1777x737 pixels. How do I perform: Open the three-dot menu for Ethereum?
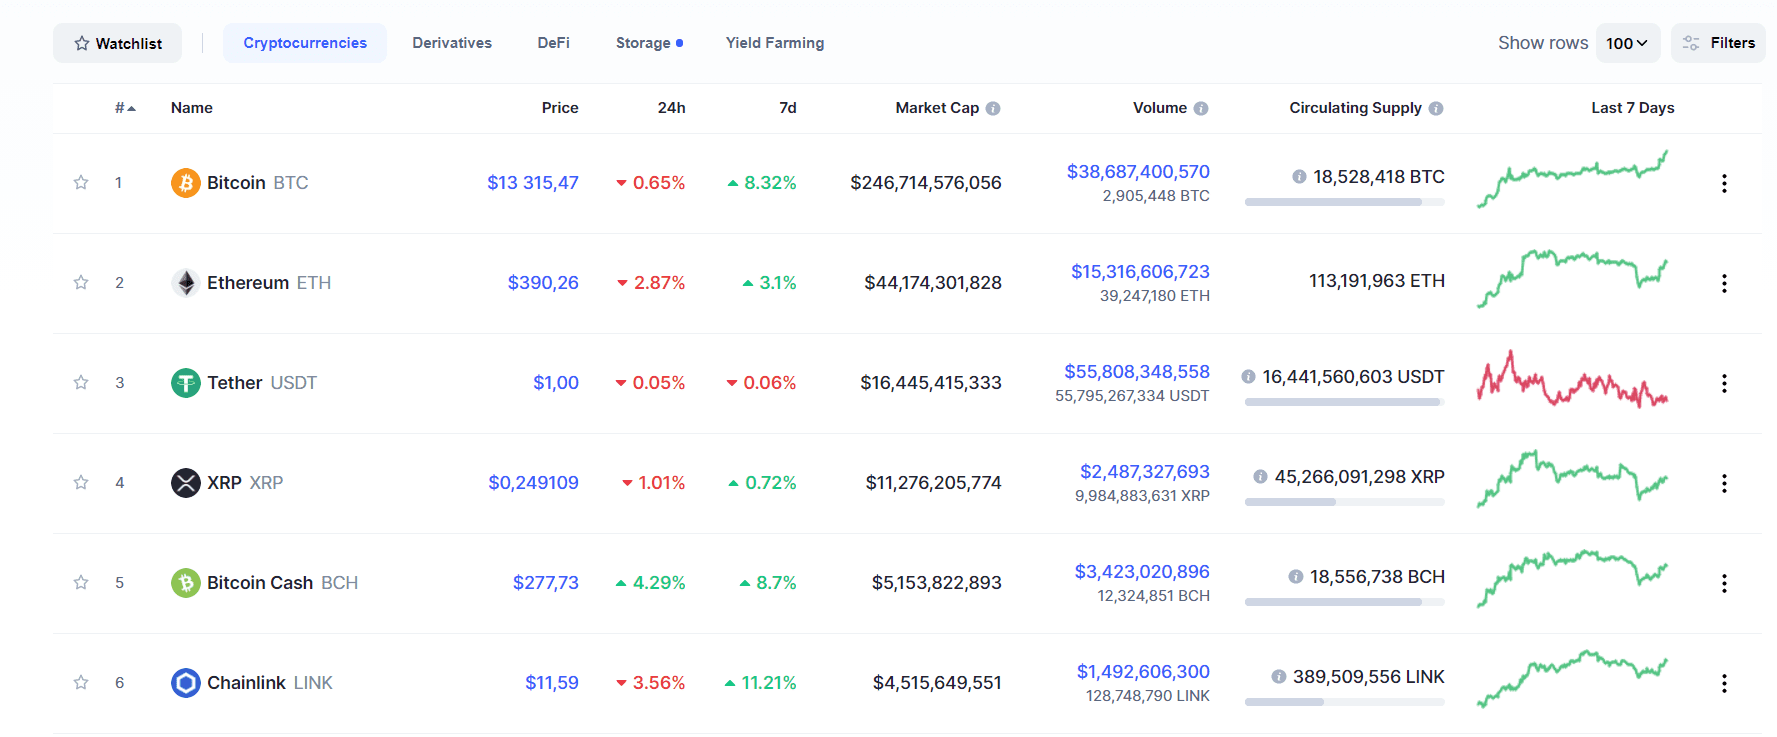point(1724,283)
